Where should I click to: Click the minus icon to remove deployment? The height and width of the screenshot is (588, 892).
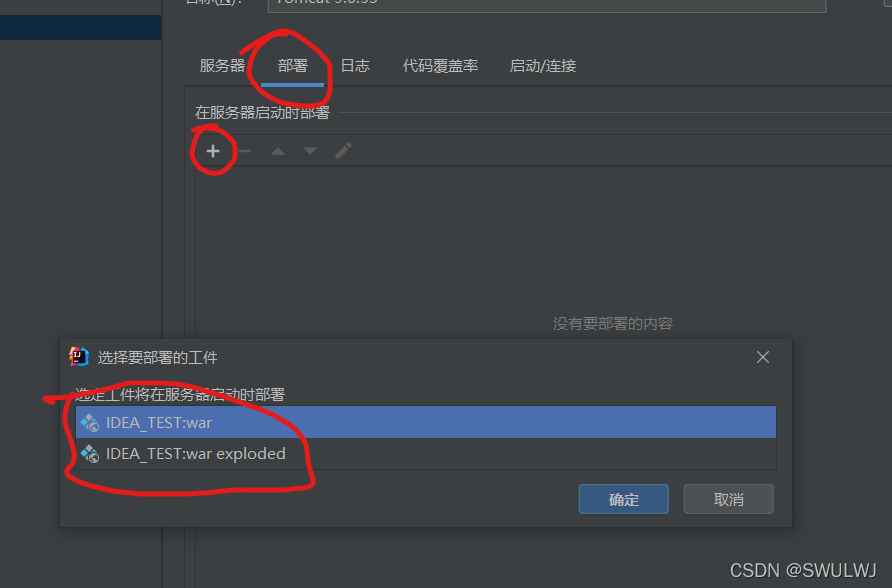click(x=245, y=151)
